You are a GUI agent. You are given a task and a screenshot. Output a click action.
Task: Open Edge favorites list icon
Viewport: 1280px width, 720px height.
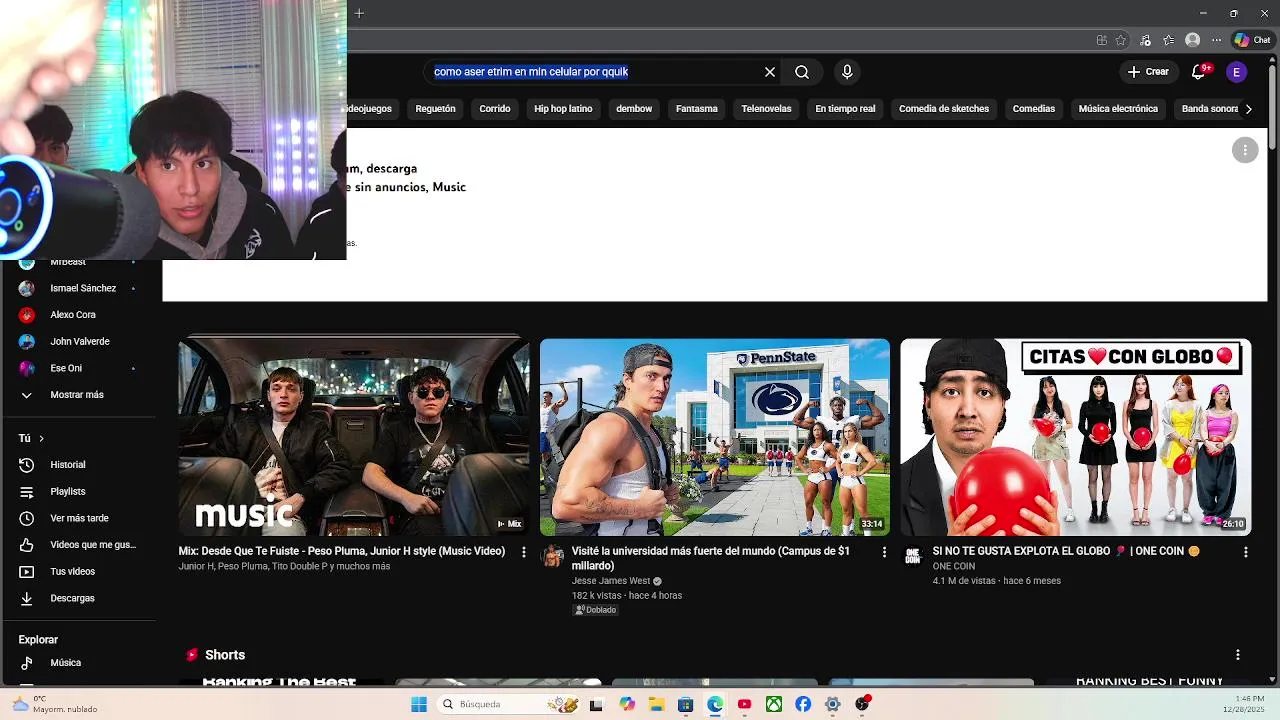[1169, 40]
